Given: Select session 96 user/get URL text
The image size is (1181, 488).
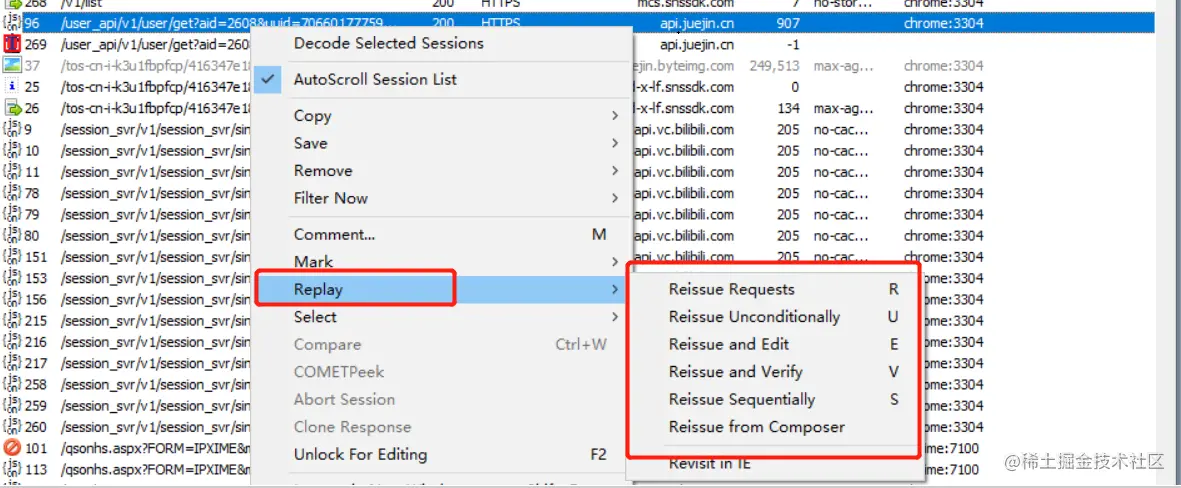Looking at the screenshot, I should click(x=227, y=23).
